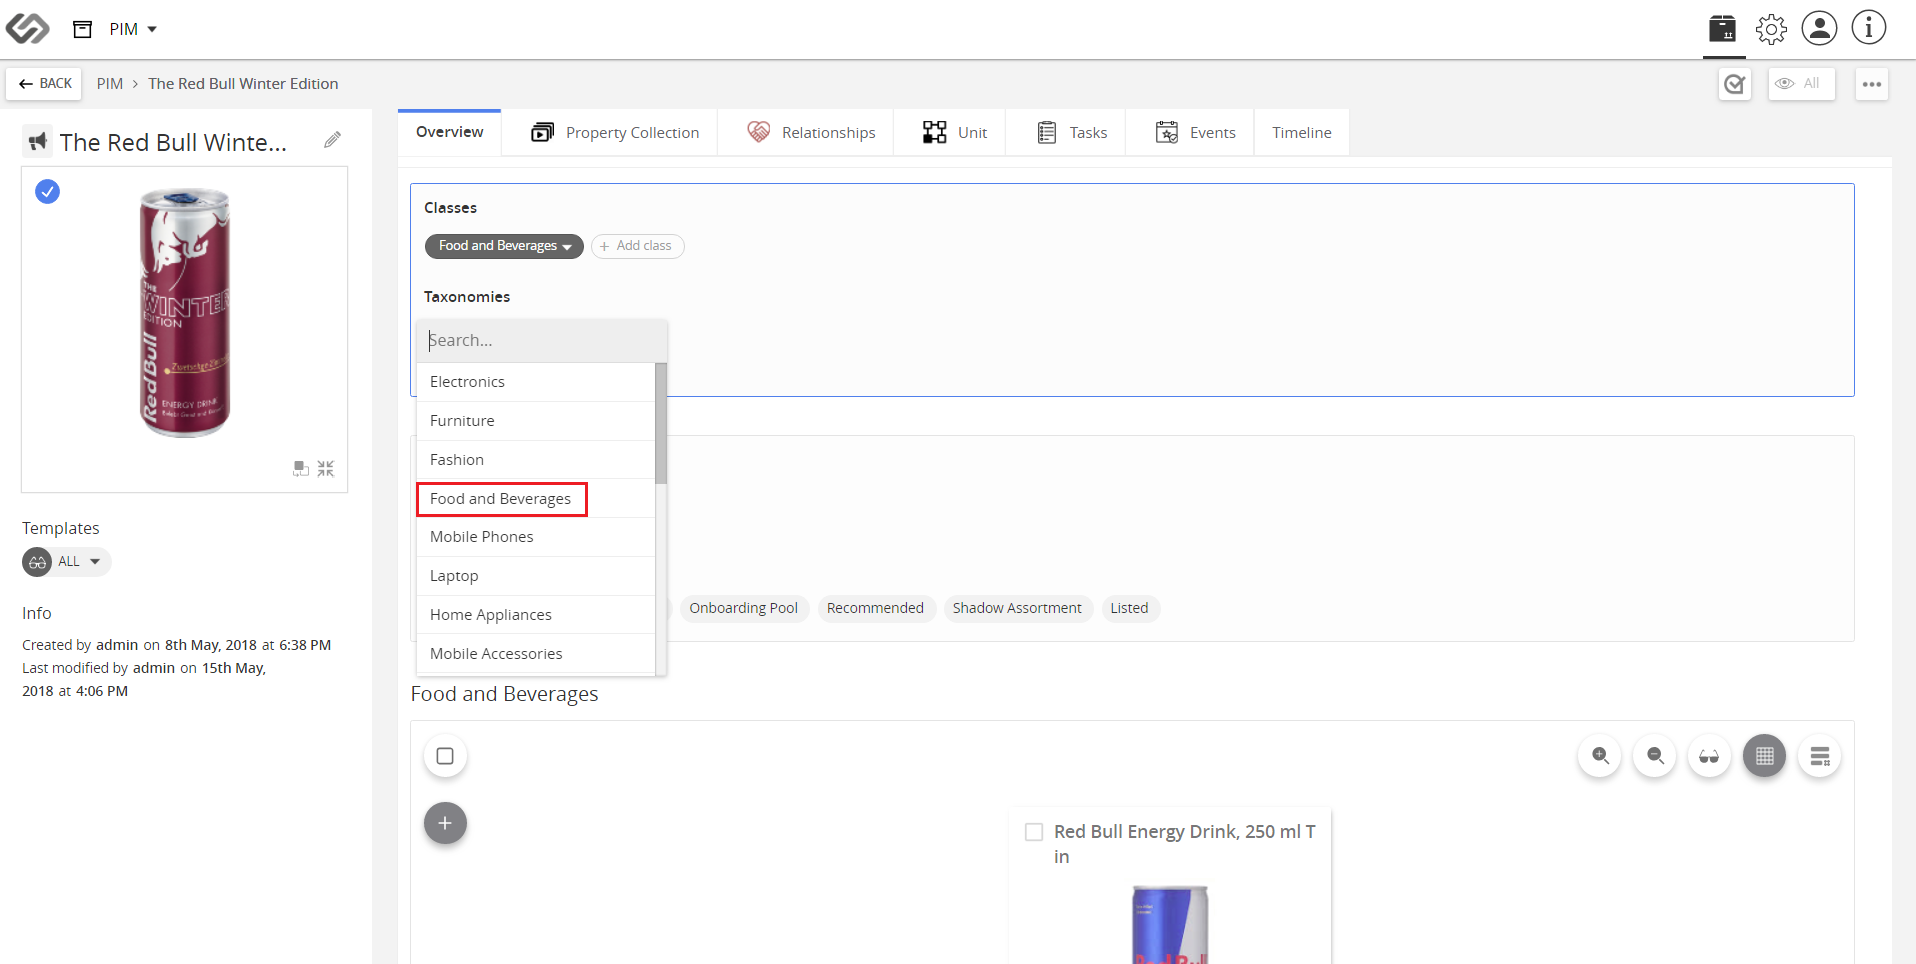This screenshot has width=1916, height=964.
Task: Click the Red Bull Winter Edition product image
Action: tap(185, 312)
